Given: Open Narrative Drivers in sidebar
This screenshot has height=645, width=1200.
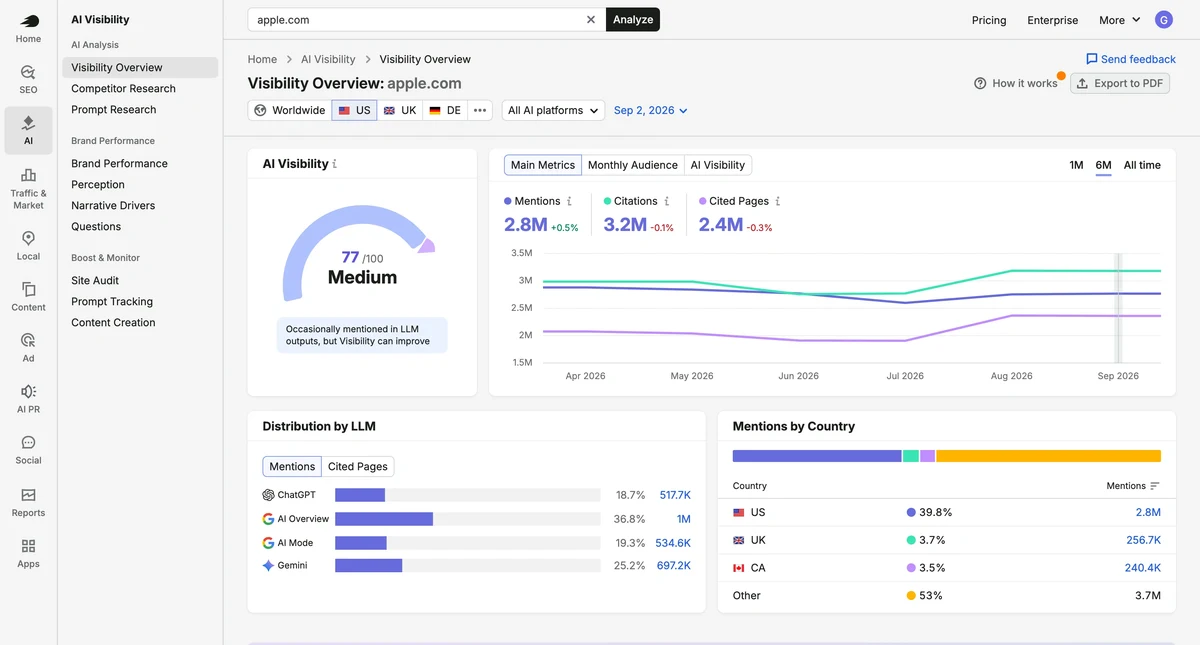Looking at the screenshot, I should click(x=113, y=205).
